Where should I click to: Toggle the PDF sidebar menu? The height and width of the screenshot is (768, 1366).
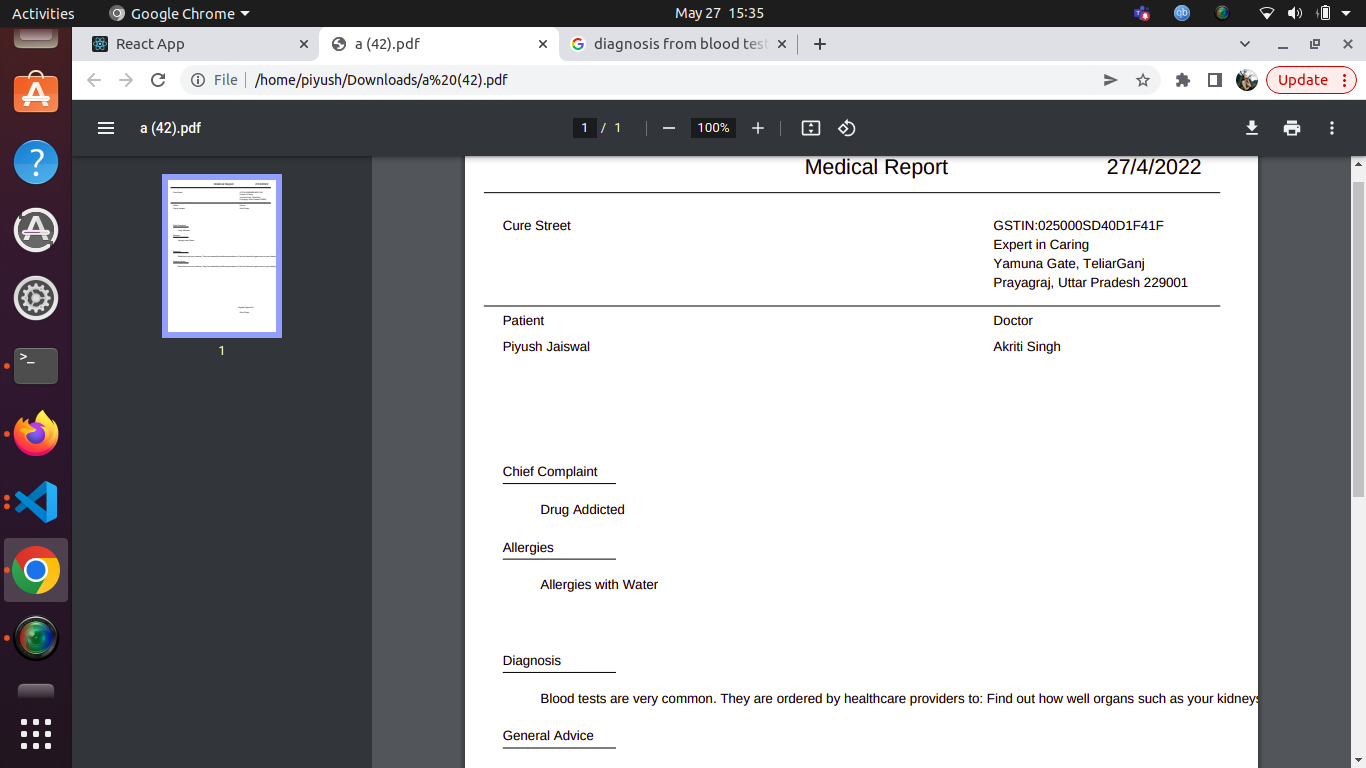point(106,128)
